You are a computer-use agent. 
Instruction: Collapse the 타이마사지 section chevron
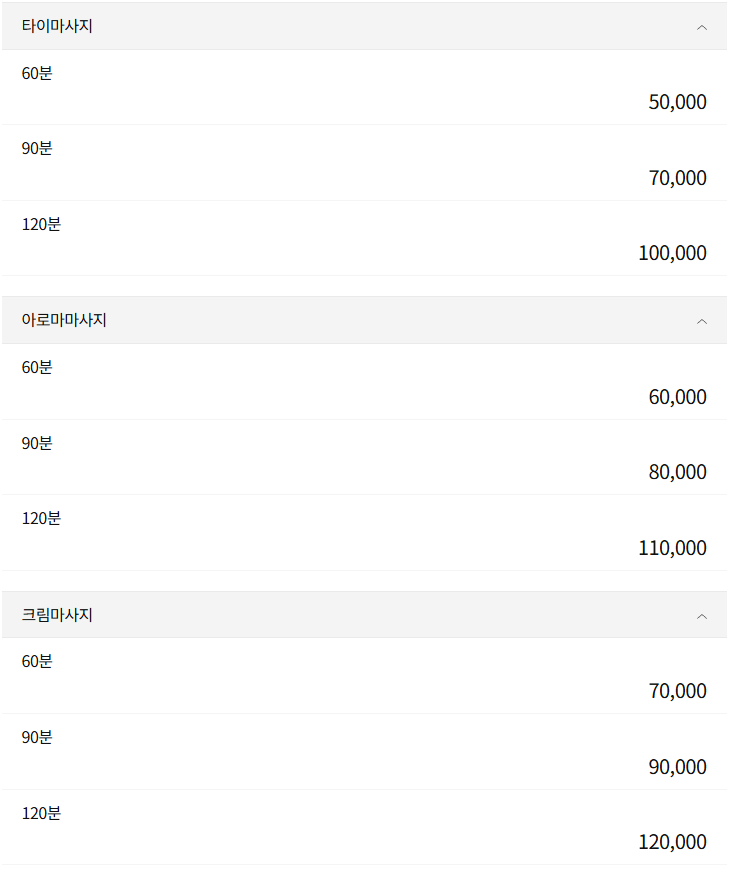702,27
